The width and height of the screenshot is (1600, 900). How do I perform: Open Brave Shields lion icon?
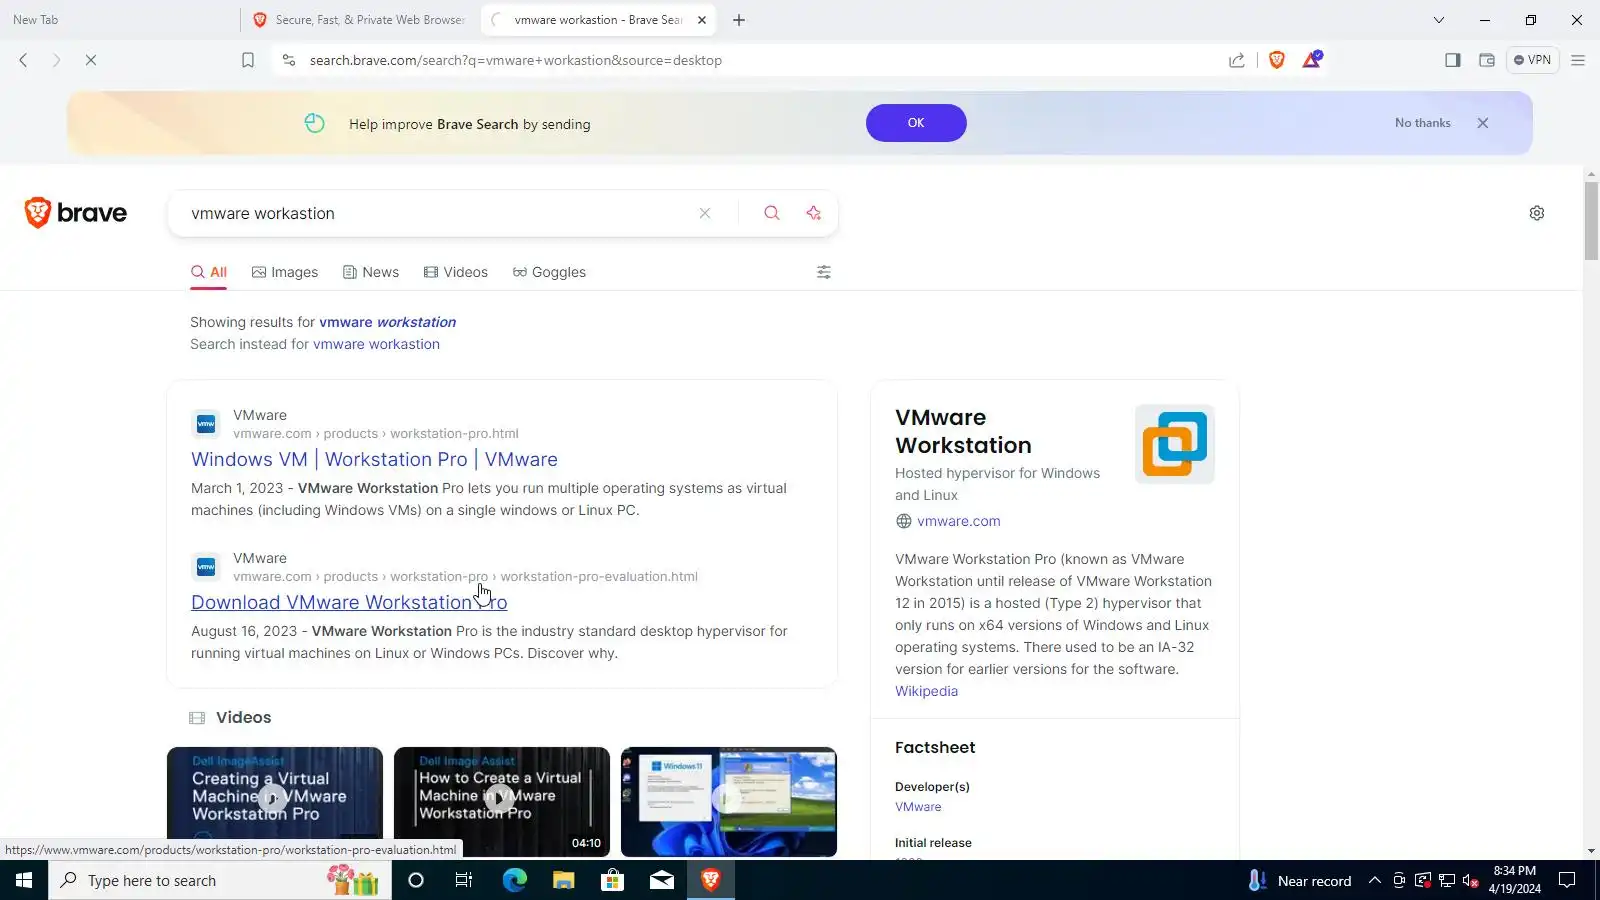pyautogui.click(x=1277, y=60)
